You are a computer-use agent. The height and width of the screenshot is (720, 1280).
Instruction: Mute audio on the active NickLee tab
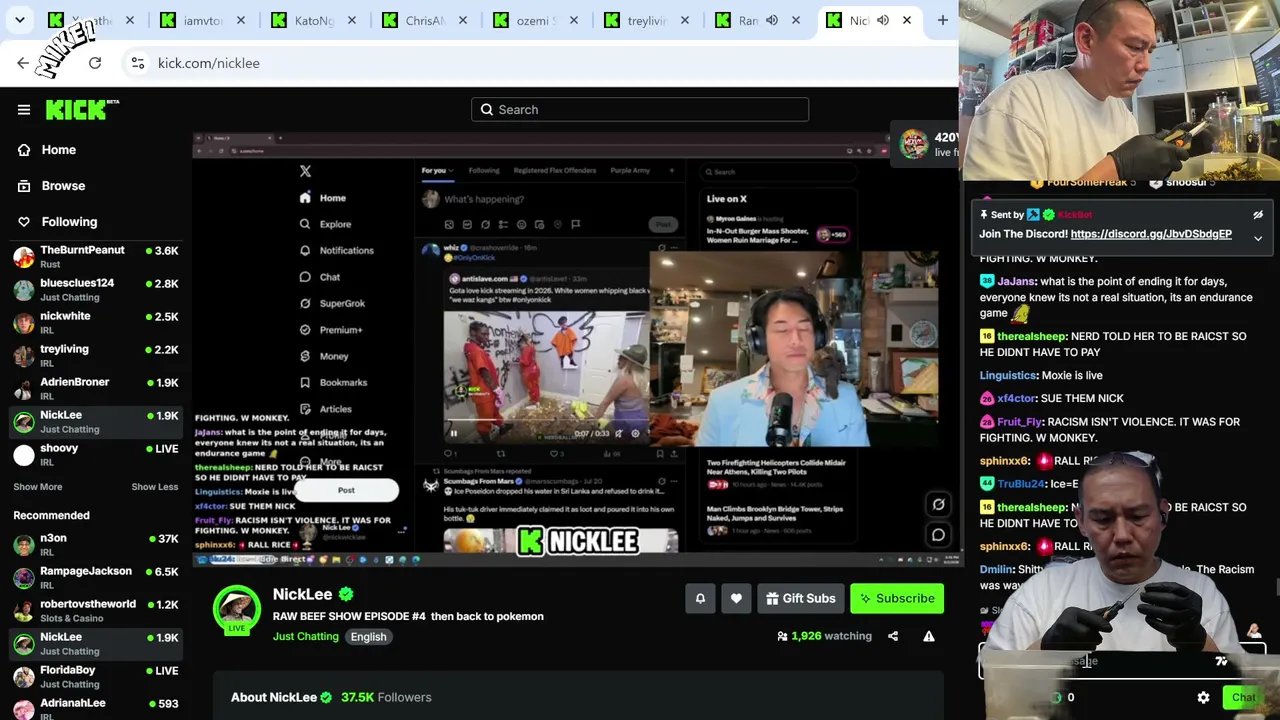(x=883, y=20)
